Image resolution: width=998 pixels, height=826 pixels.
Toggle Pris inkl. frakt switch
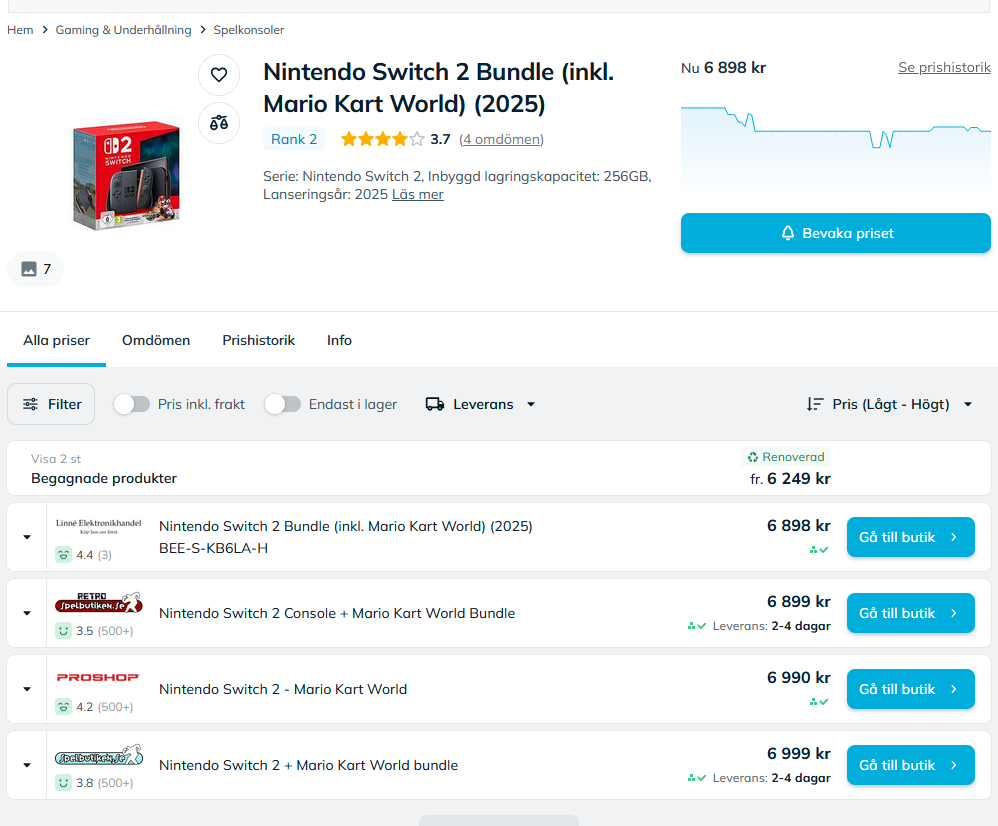[x=132, y=404]
